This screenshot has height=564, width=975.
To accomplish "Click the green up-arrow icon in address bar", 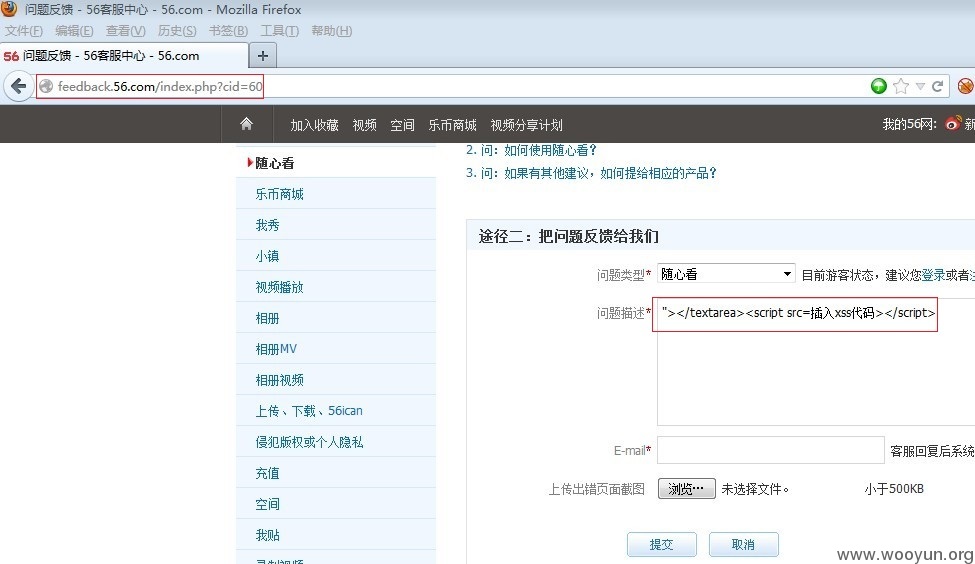I will [x=878, y=86].
